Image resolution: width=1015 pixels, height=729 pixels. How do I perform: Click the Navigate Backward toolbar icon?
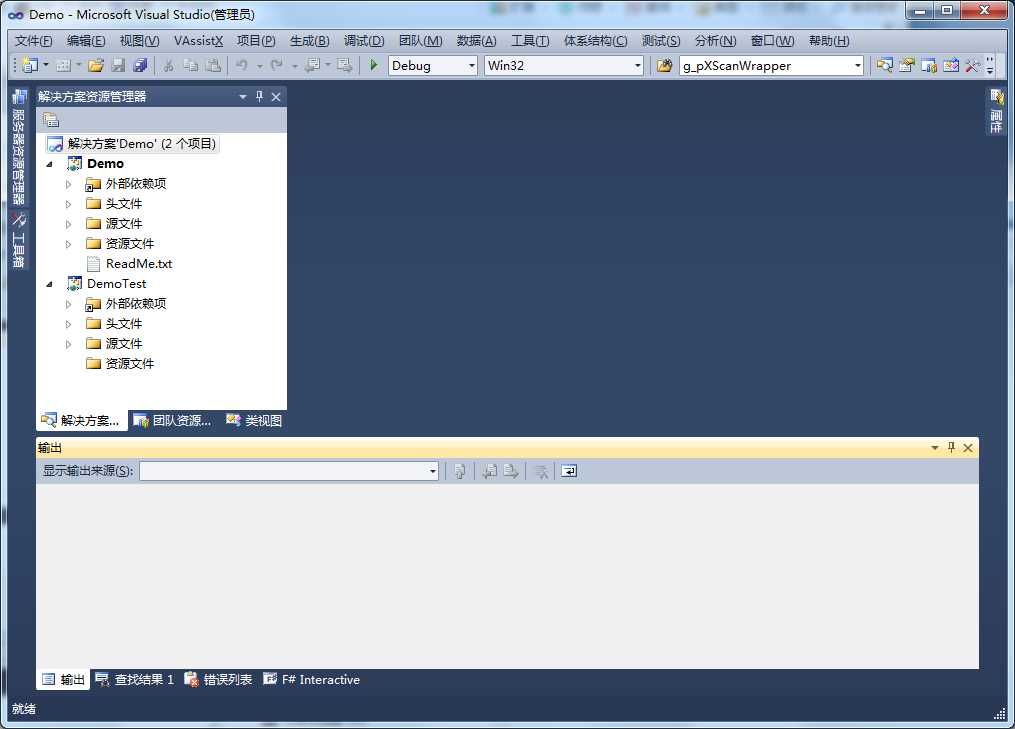(x=313, y=65)
